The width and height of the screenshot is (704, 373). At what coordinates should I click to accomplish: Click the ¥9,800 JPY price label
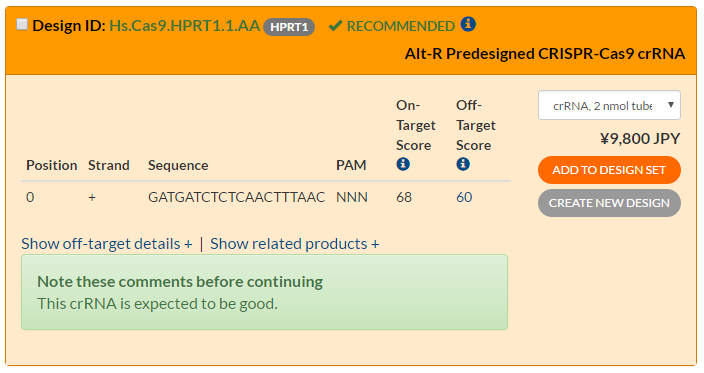pyautogui.click(x=640, y=139)
